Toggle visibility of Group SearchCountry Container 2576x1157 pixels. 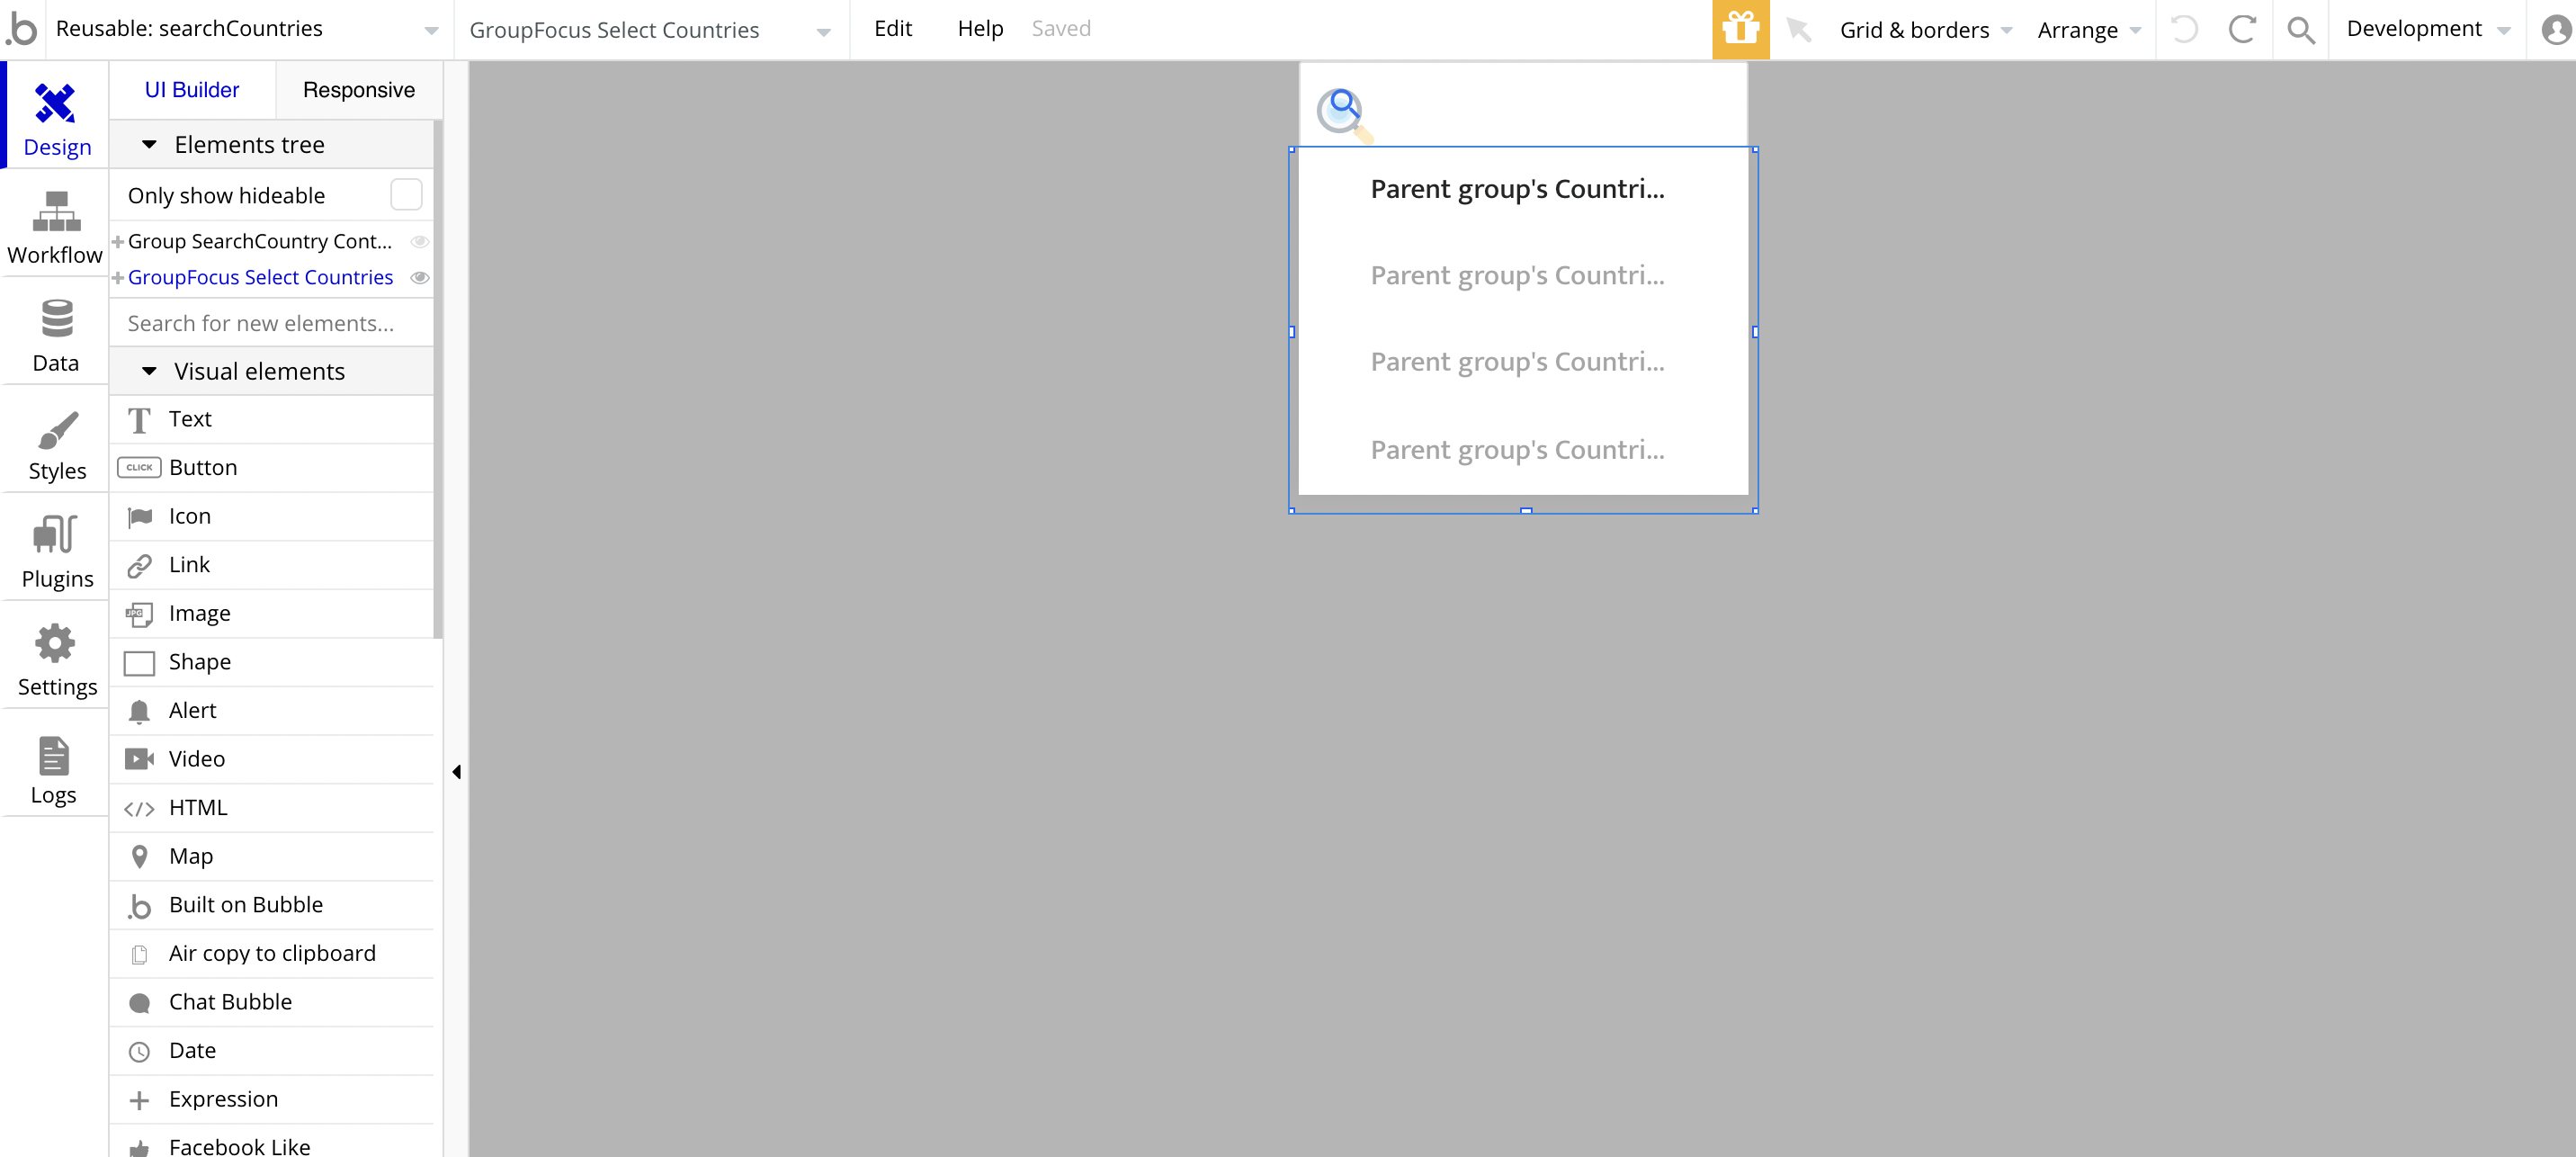pyautogui.click(x=420, y=241)
